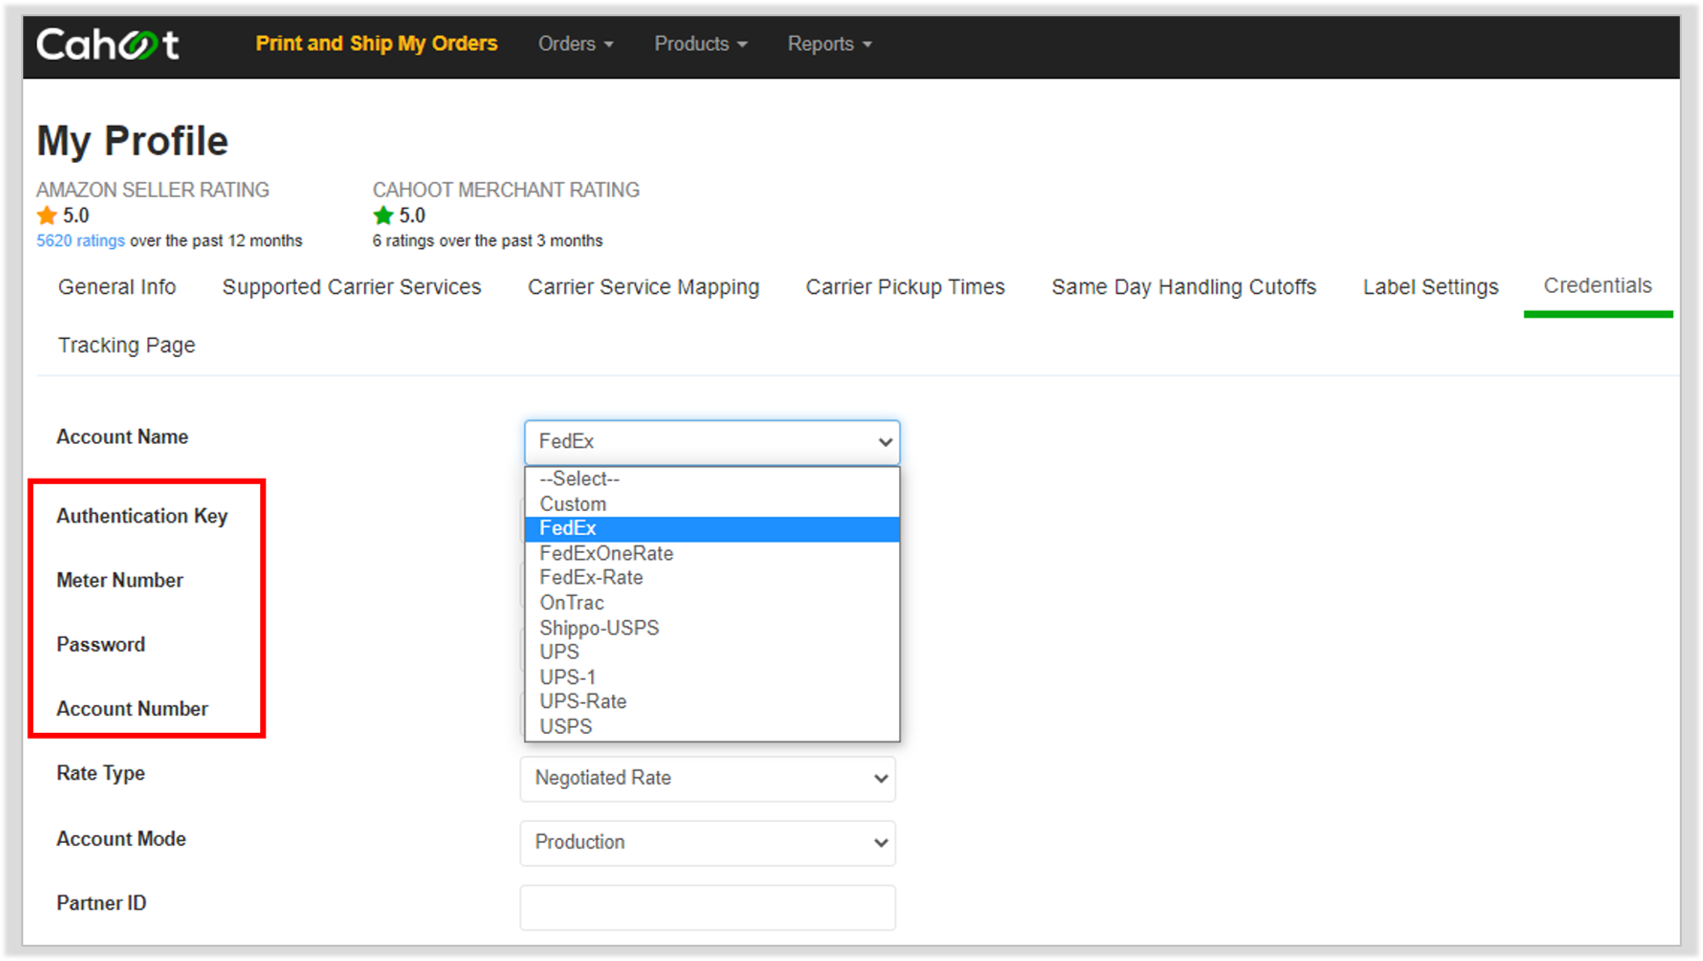Click the Account Mode label
This screenshot has width=1703, height=961.
(121, 839)
